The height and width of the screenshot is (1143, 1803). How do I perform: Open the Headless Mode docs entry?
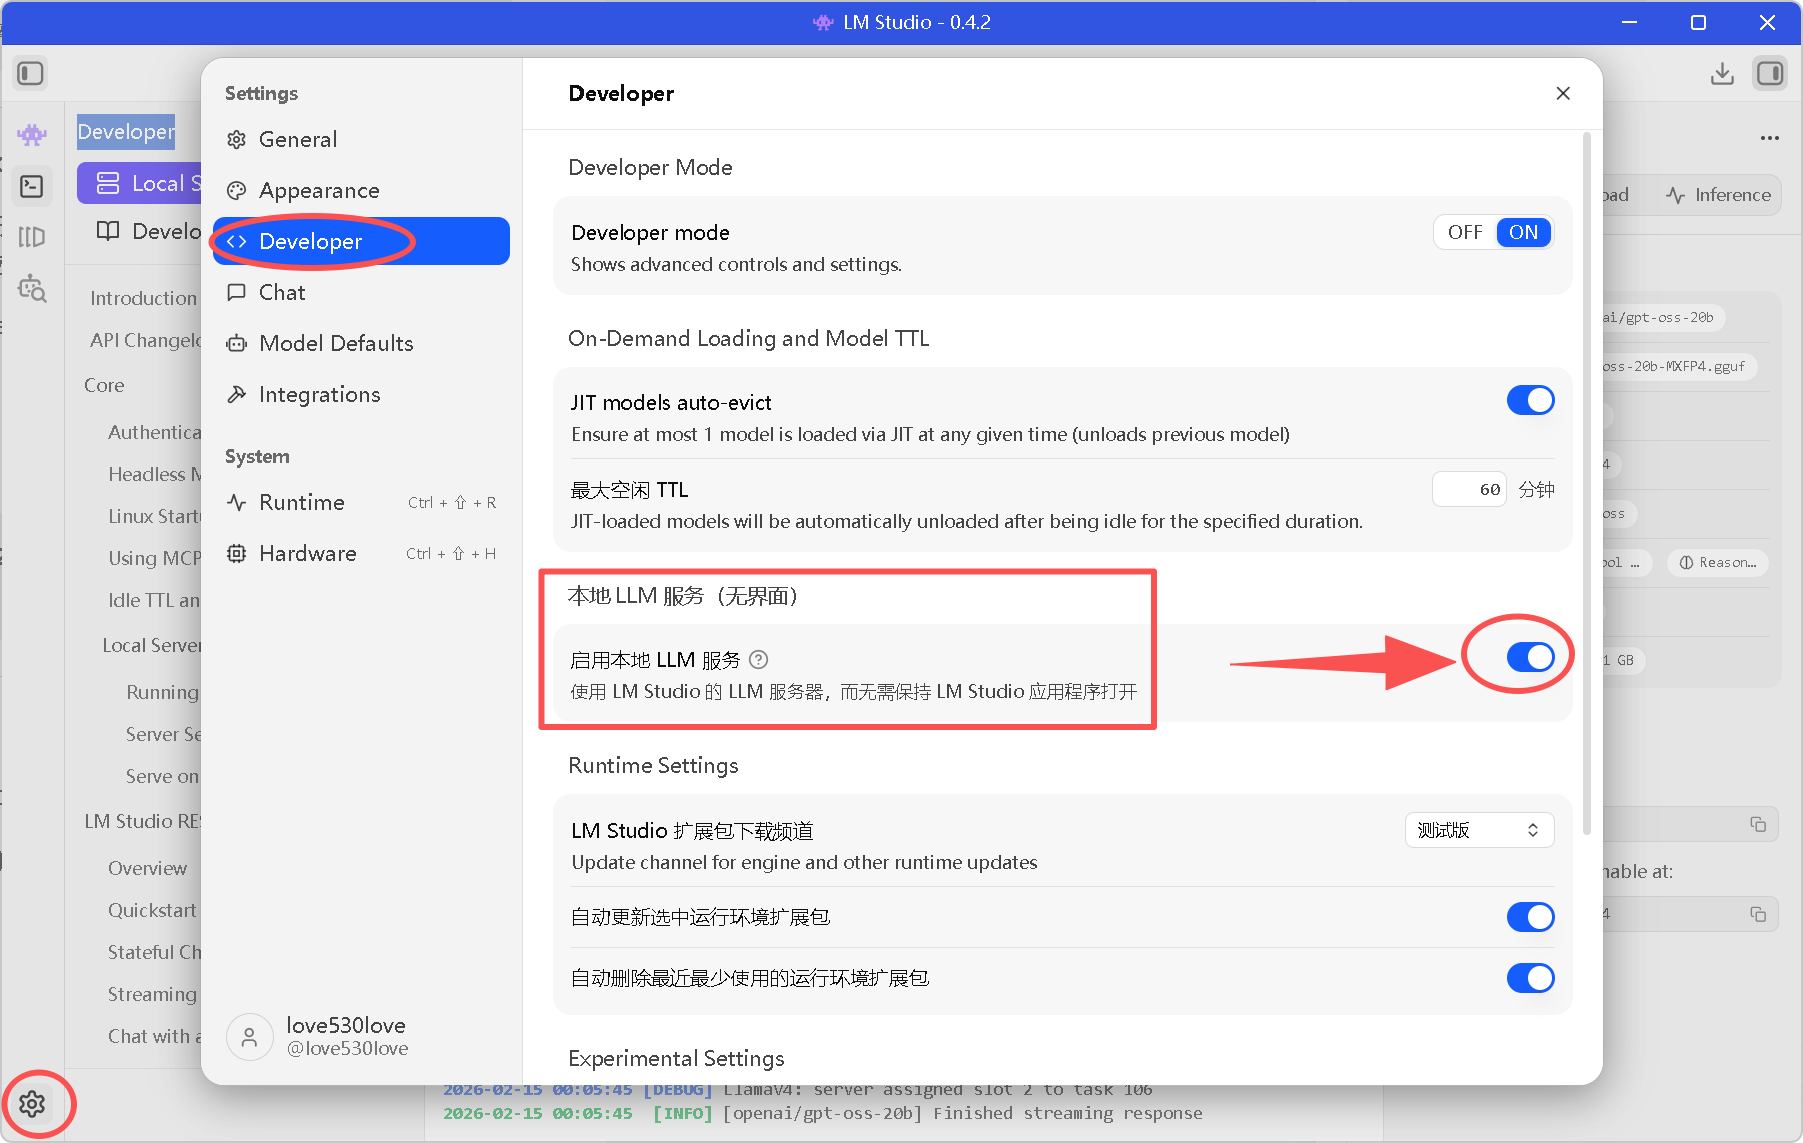pyautogui.click(x=154, y=474)
